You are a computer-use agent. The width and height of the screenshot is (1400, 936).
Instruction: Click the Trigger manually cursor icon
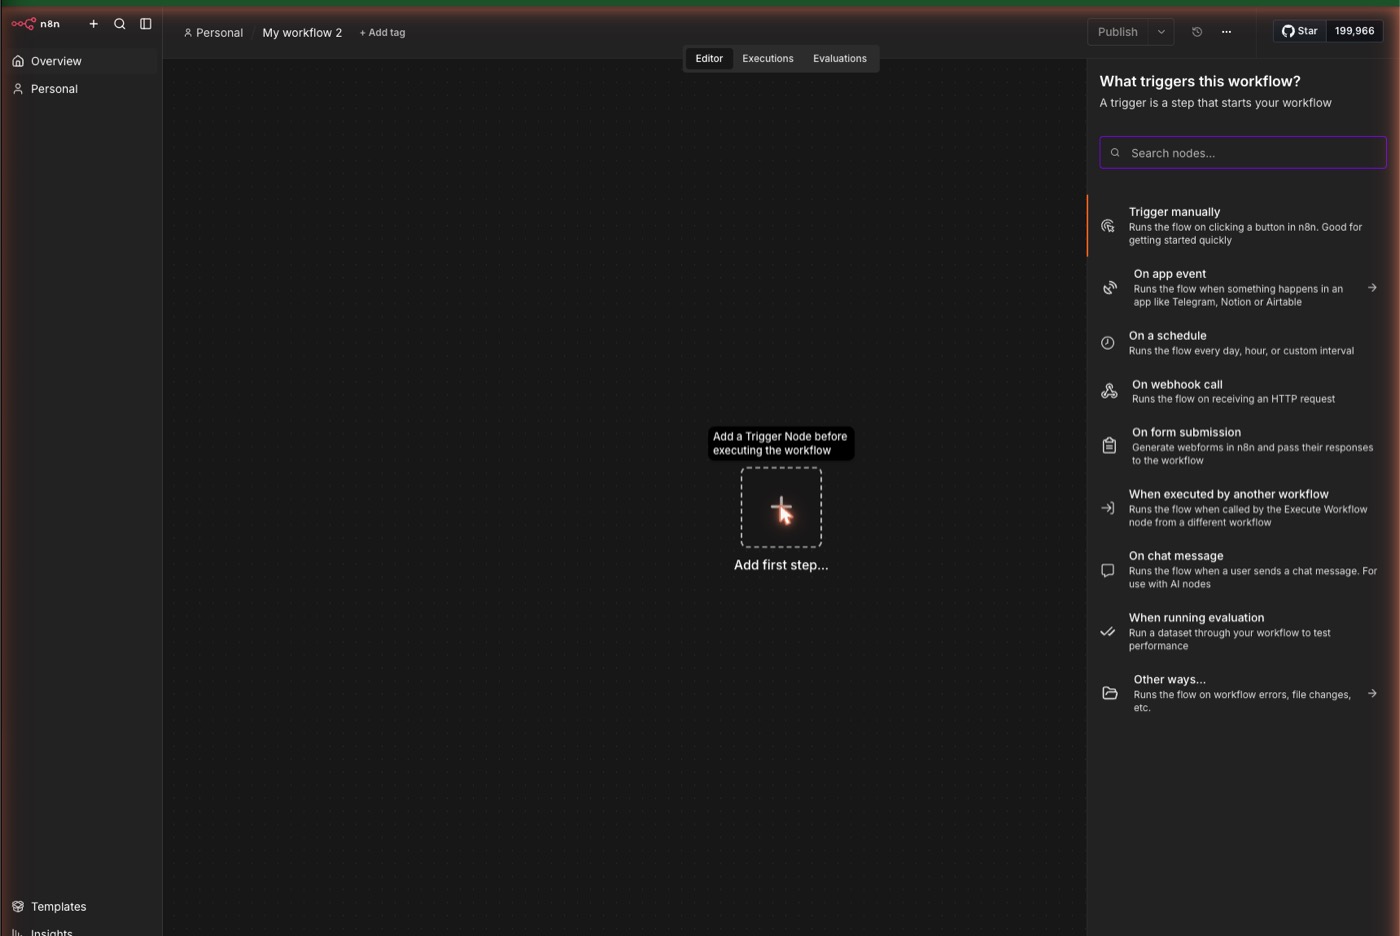(x=1108, y=226)
